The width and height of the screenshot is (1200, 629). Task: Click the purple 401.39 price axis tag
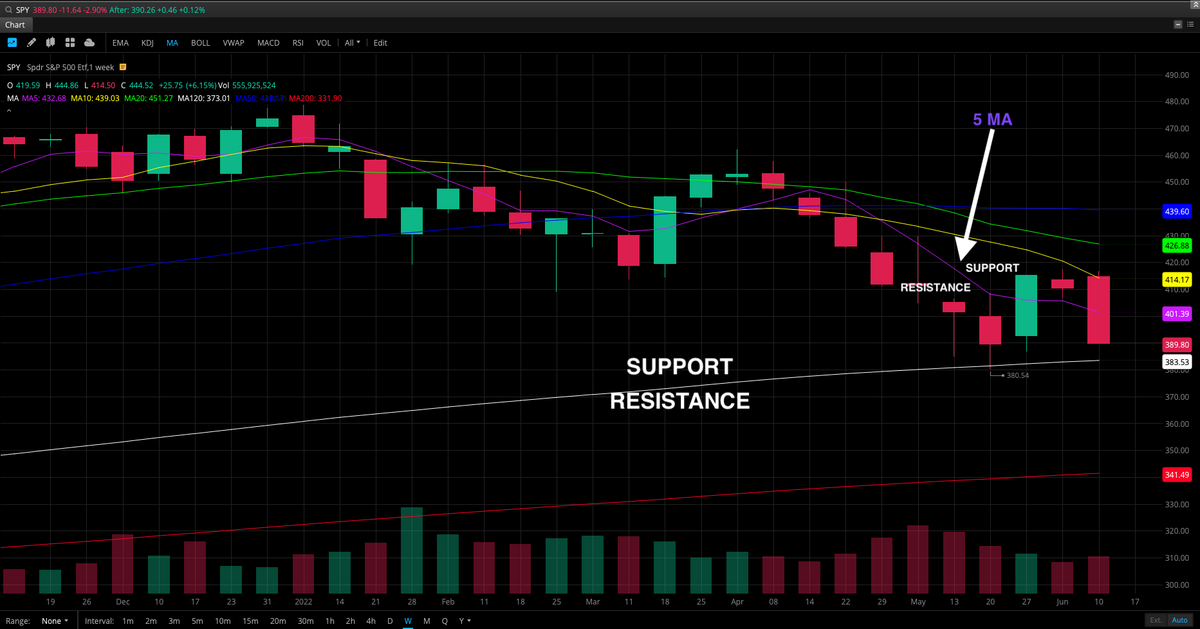pyautogui.click(x=1177, y=313)
